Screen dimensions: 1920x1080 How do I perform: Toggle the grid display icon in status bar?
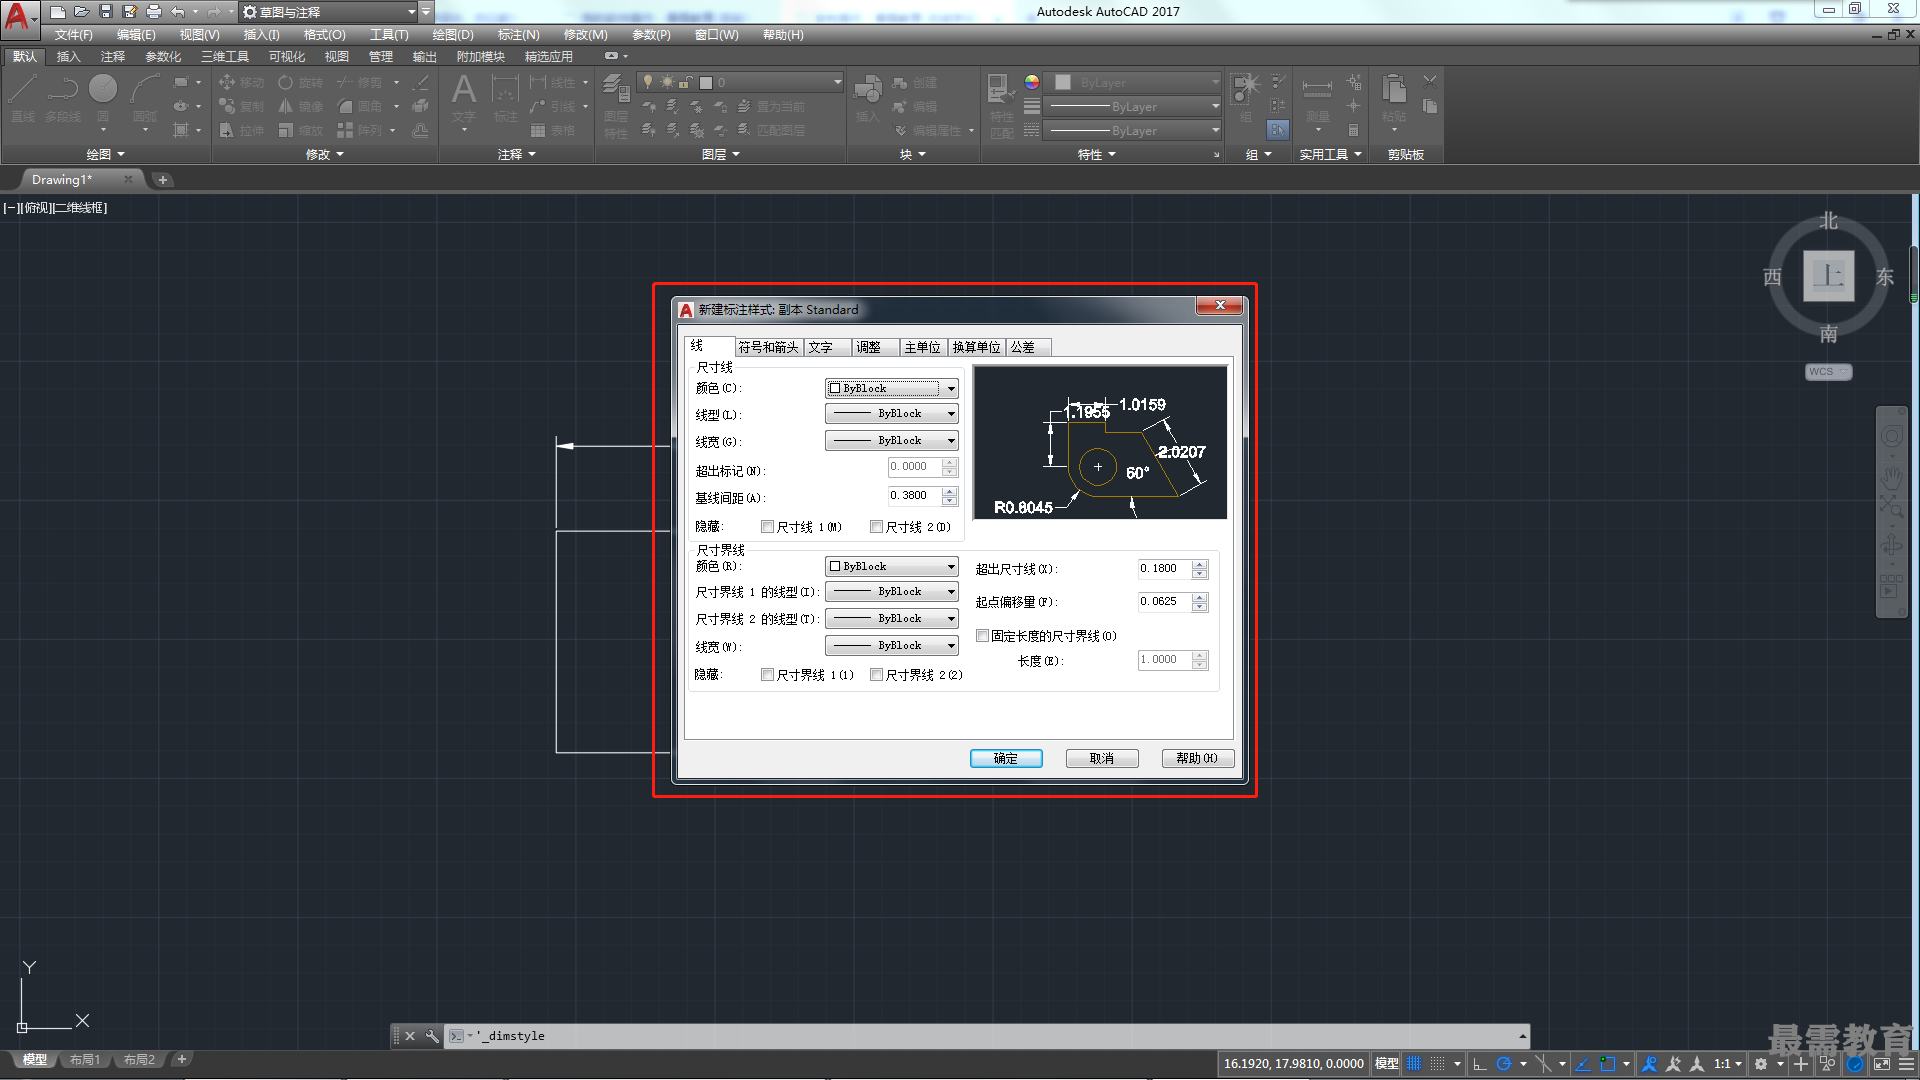(x=1414, y=1064)
